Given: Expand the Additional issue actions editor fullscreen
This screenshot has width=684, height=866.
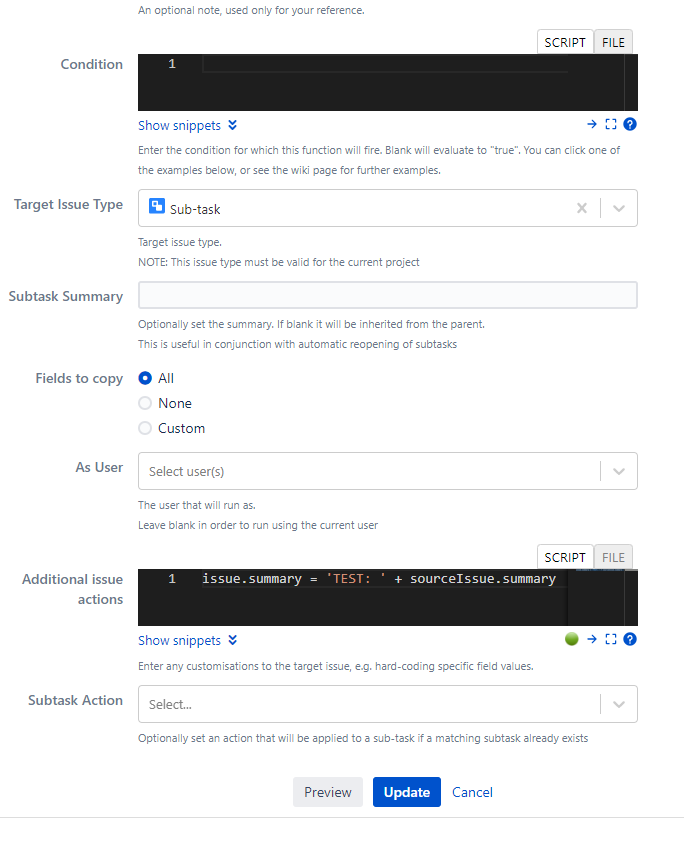Looking at the screenshot, I should click(x=611, y=639).
